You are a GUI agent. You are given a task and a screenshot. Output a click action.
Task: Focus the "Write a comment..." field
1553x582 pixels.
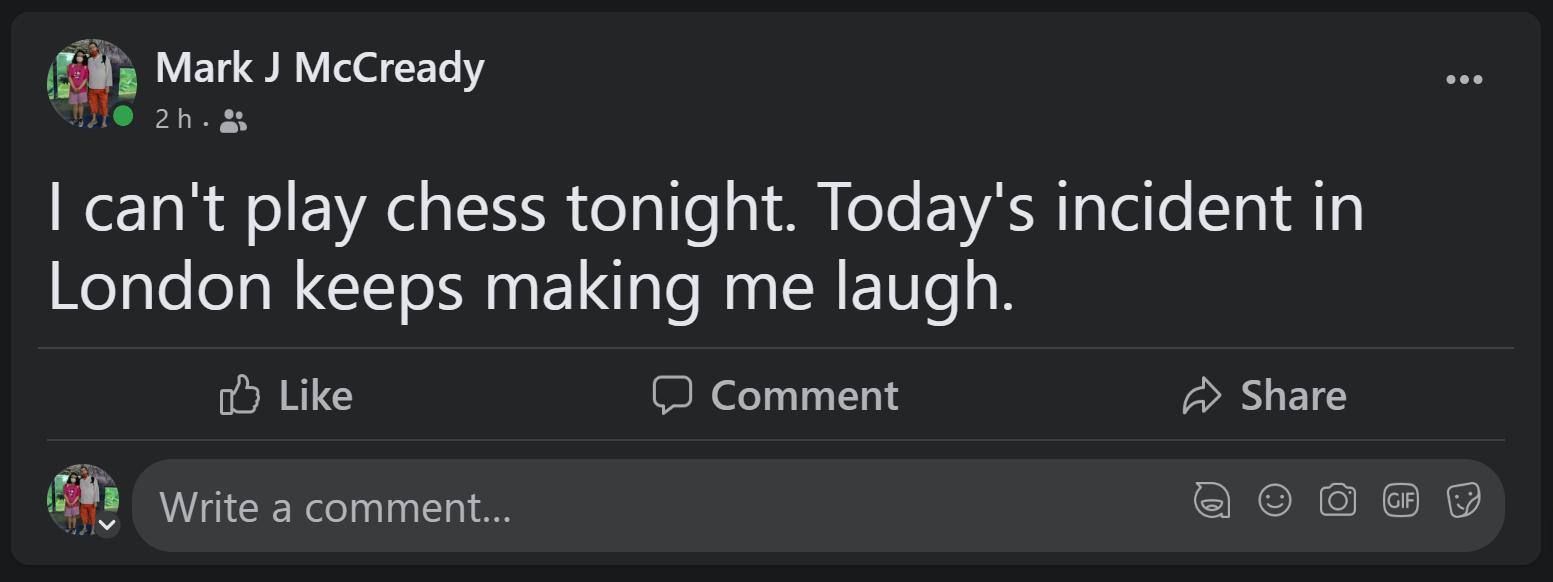point(650,507)
